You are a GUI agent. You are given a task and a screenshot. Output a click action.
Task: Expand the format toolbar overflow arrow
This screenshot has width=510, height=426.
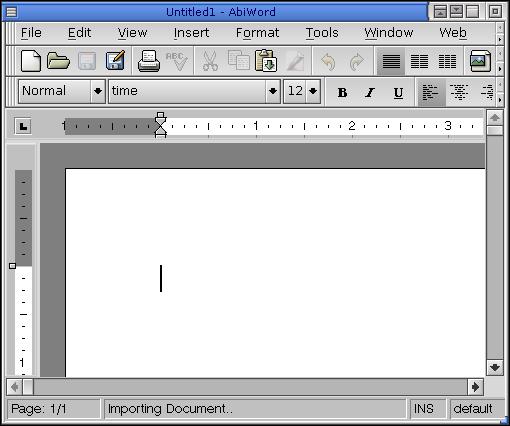point(500,100)
